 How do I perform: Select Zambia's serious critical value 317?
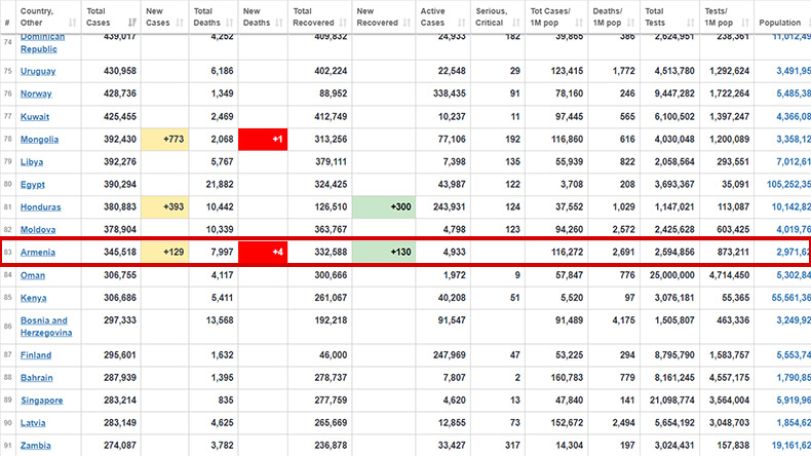513,445
